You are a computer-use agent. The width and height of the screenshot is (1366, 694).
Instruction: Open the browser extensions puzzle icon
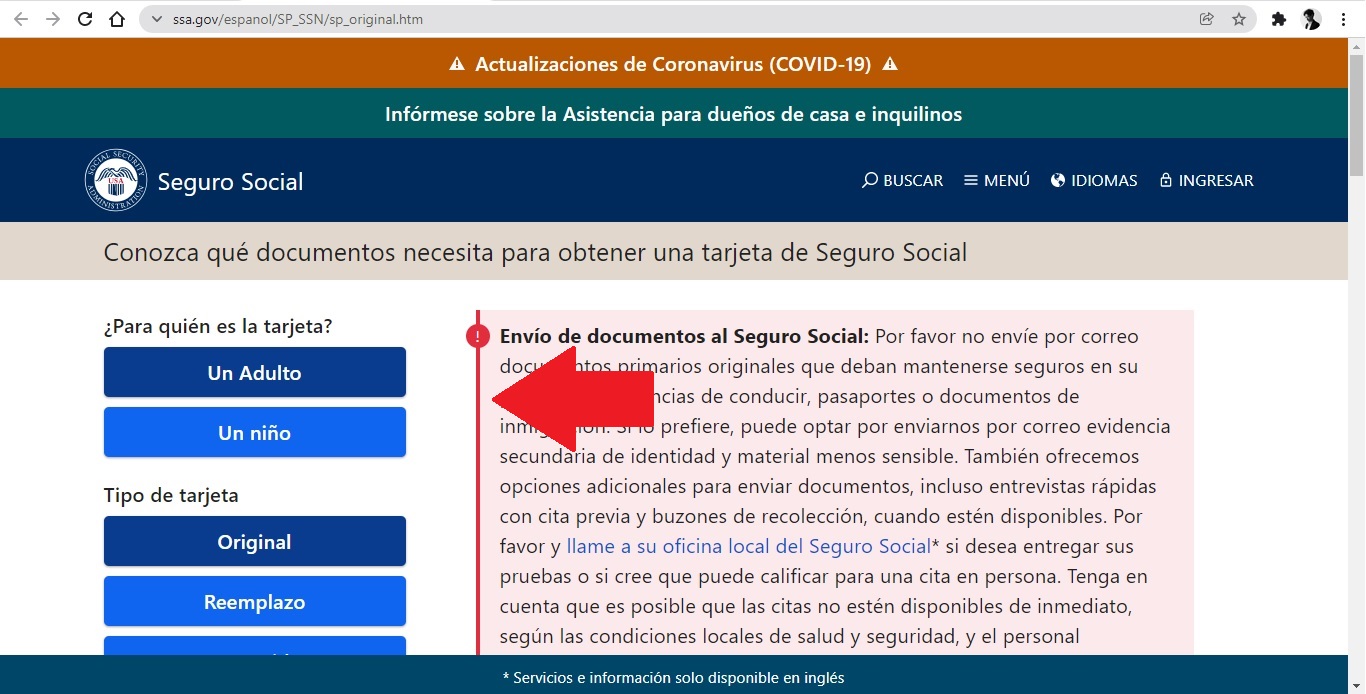pos(1279,18)
